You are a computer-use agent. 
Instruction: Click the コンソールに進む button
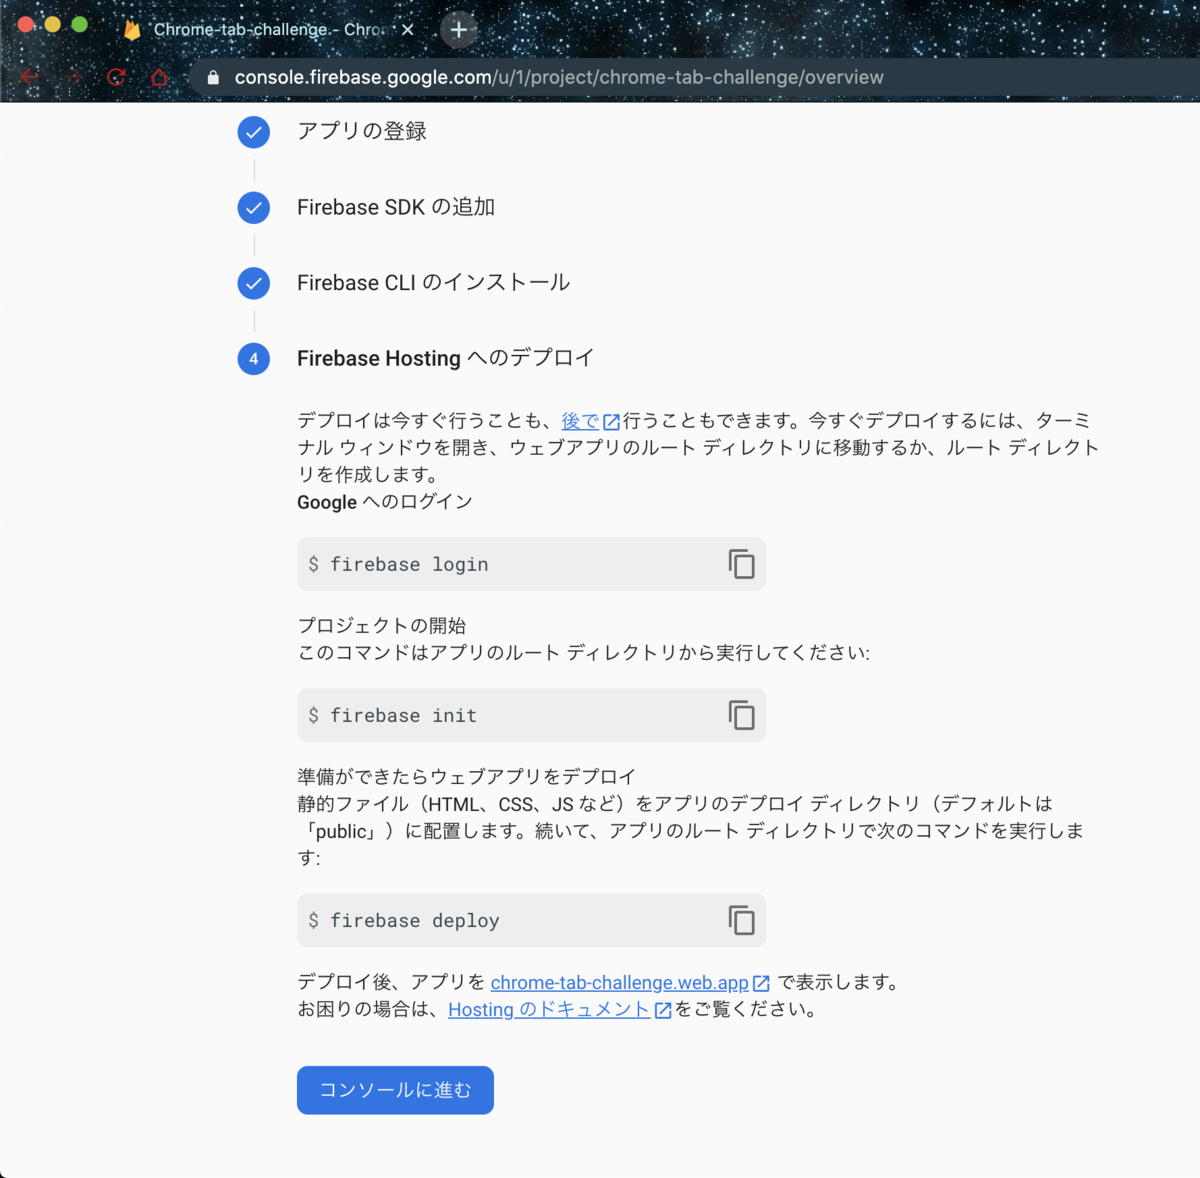395,1090
